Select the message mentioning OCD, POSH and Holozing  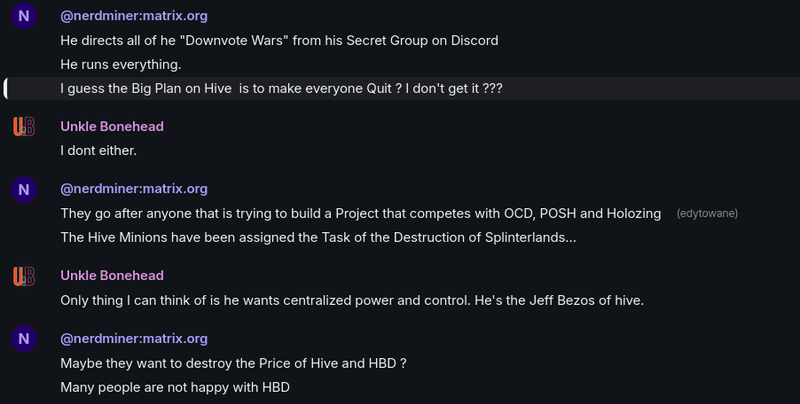click(360, 213)
